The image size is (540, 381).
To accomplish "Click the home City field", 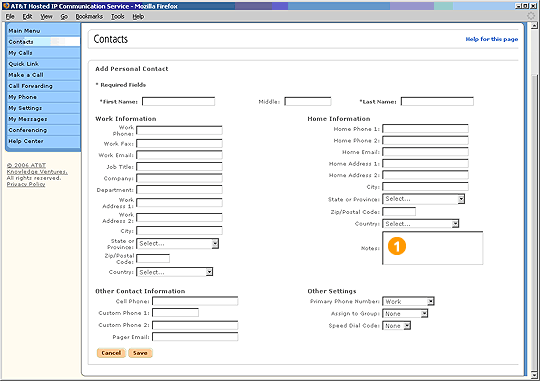I will pos(425,187).
